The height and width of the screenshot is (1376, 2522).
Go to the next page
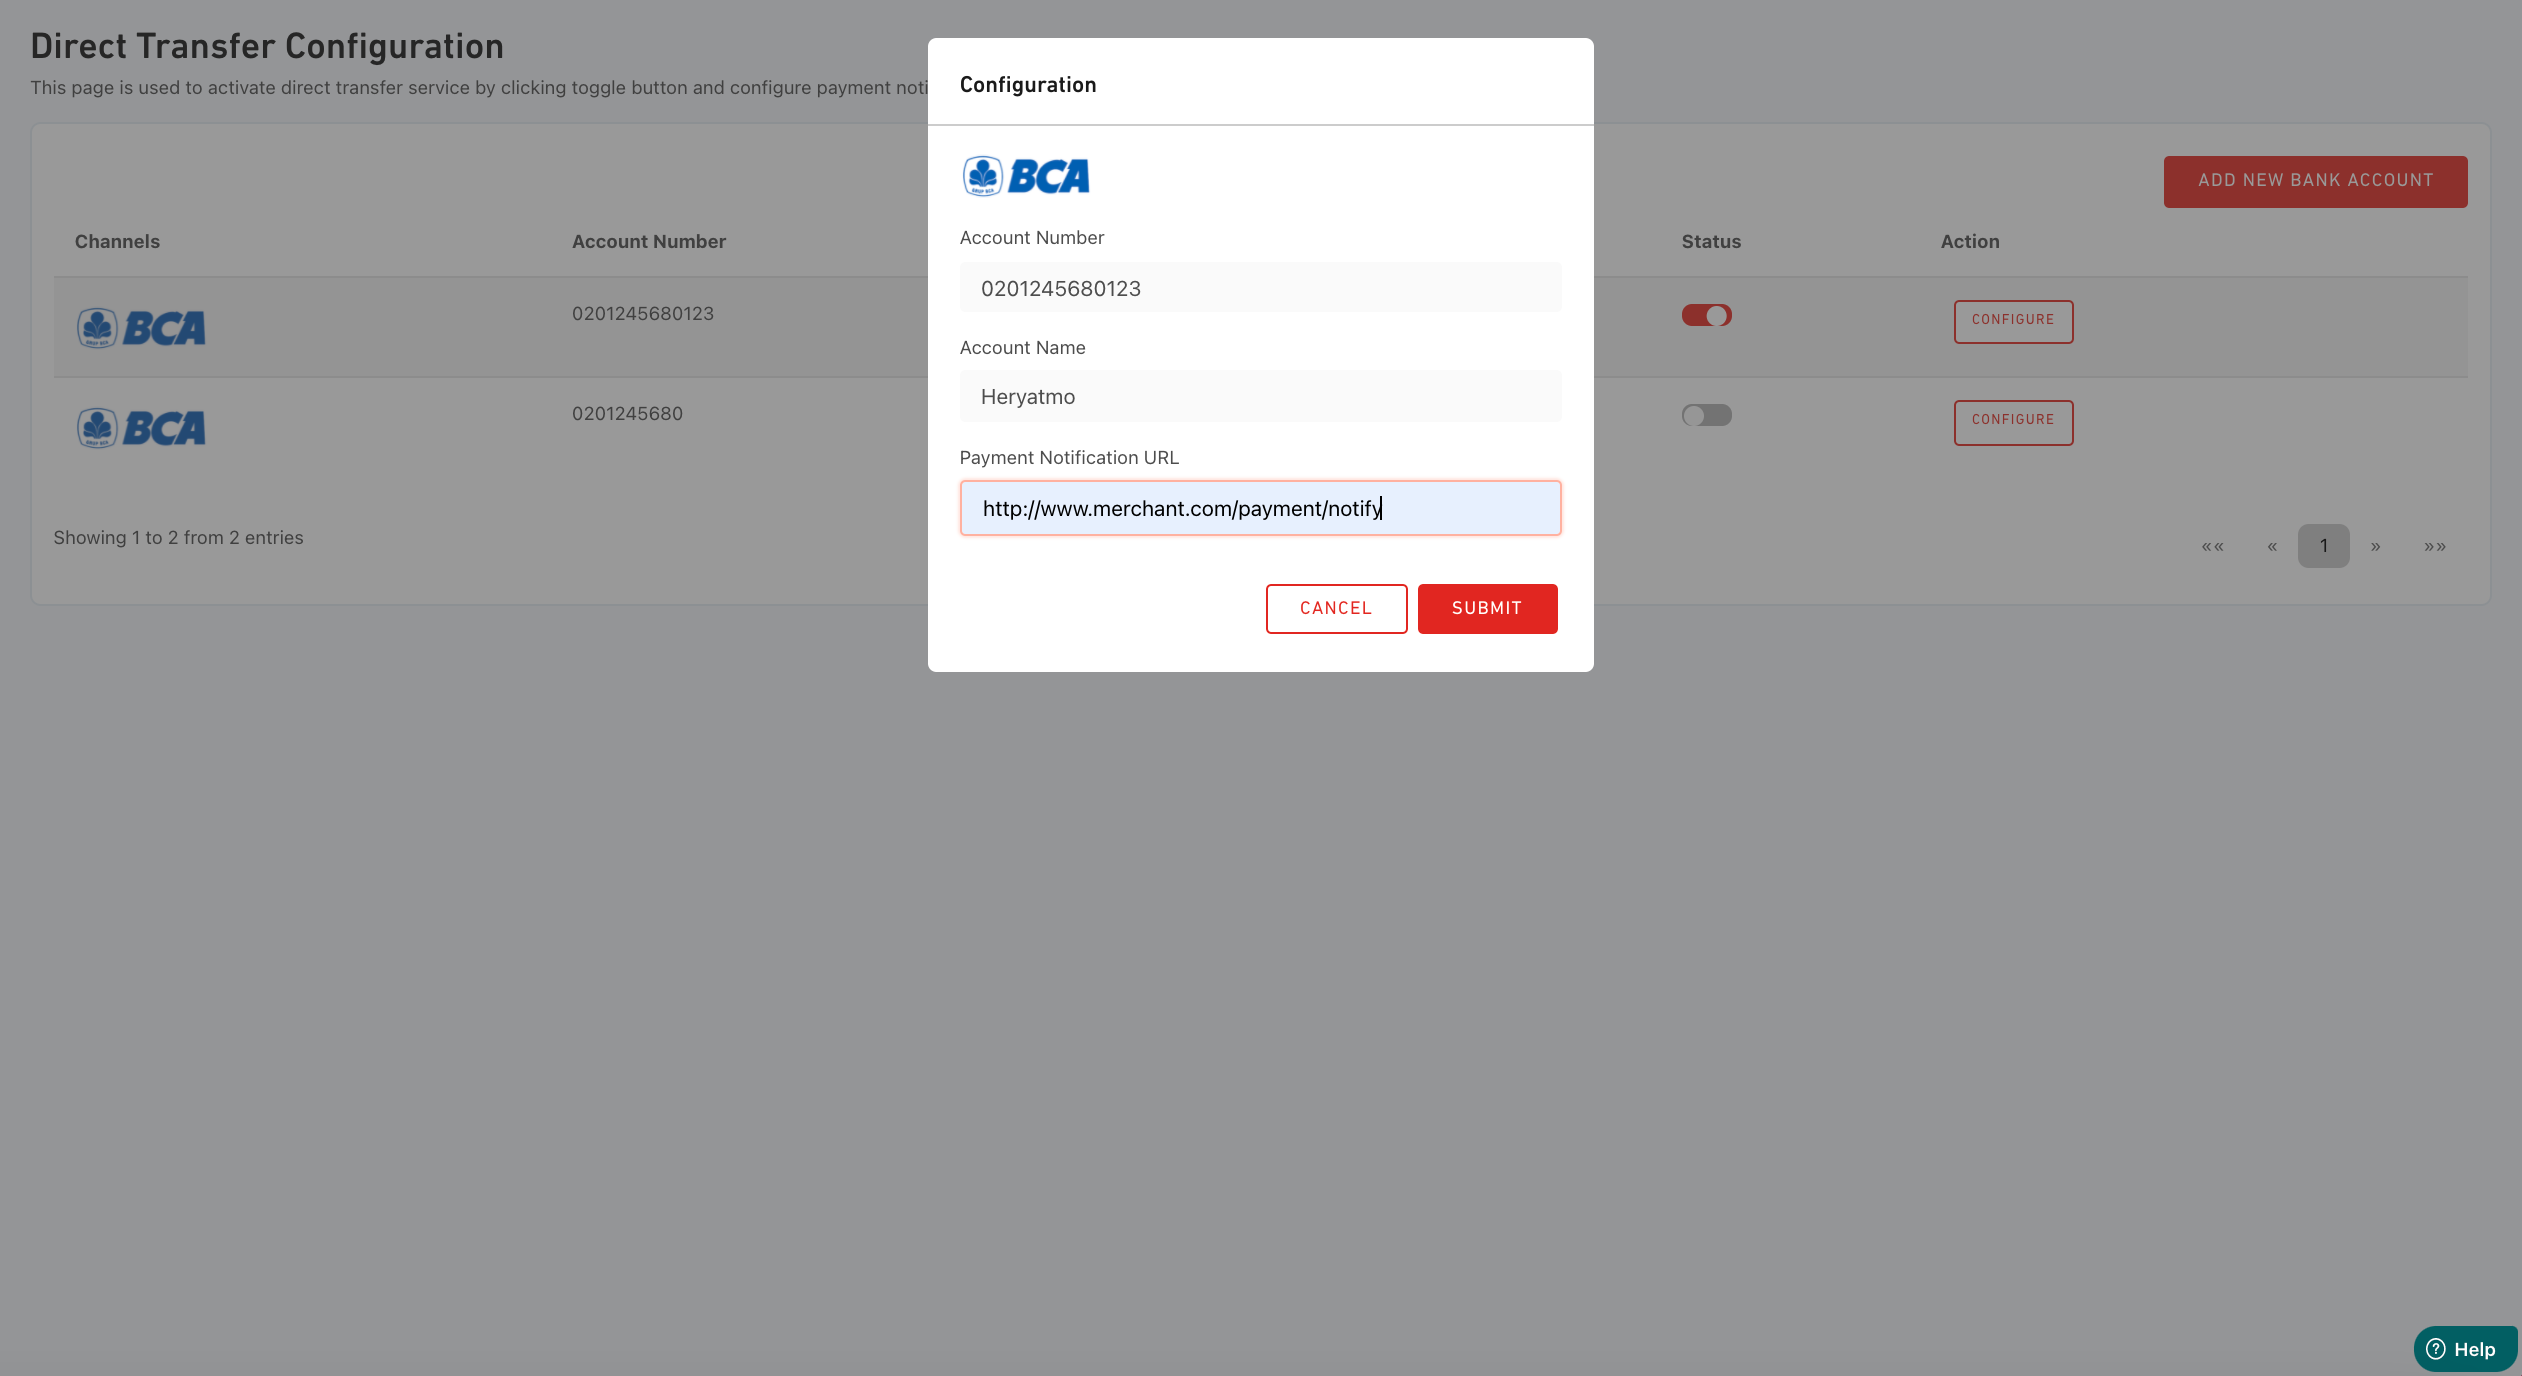pos(2375,546)
